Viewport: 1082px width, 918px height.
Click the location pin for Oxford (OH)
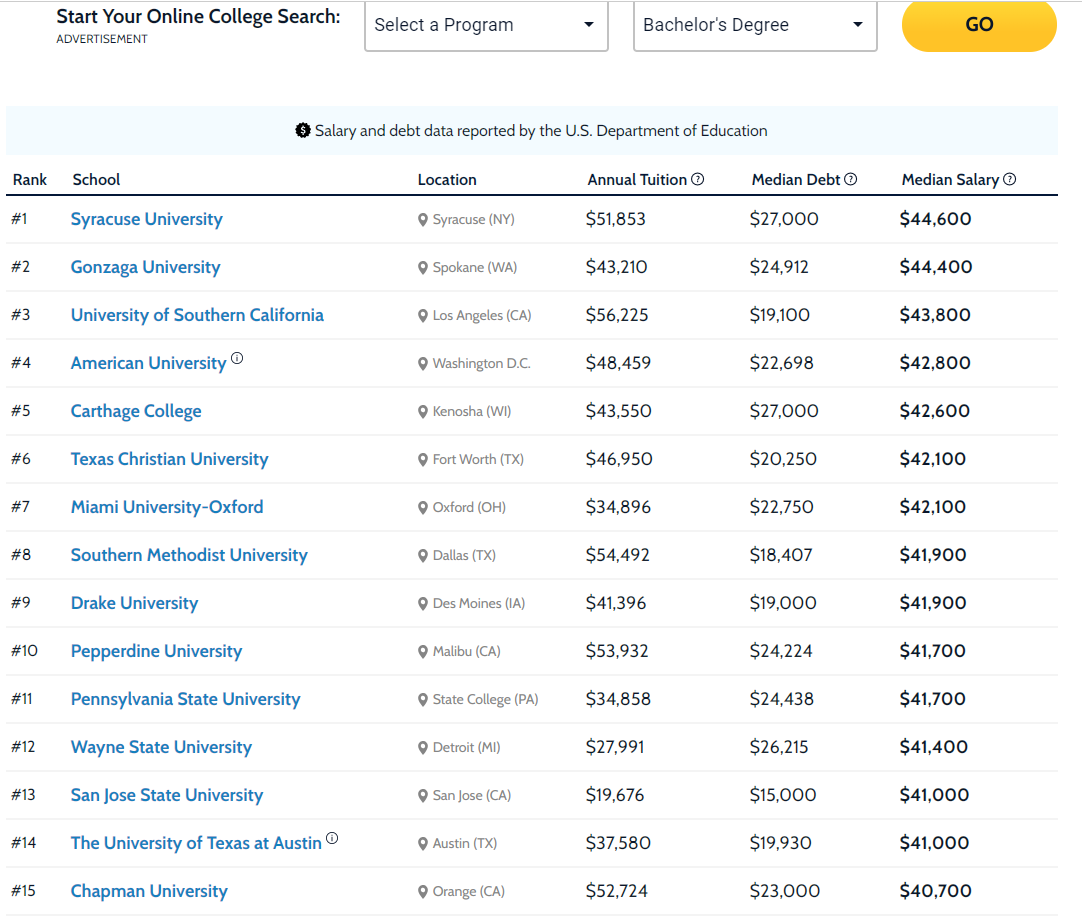pos(423,508)
